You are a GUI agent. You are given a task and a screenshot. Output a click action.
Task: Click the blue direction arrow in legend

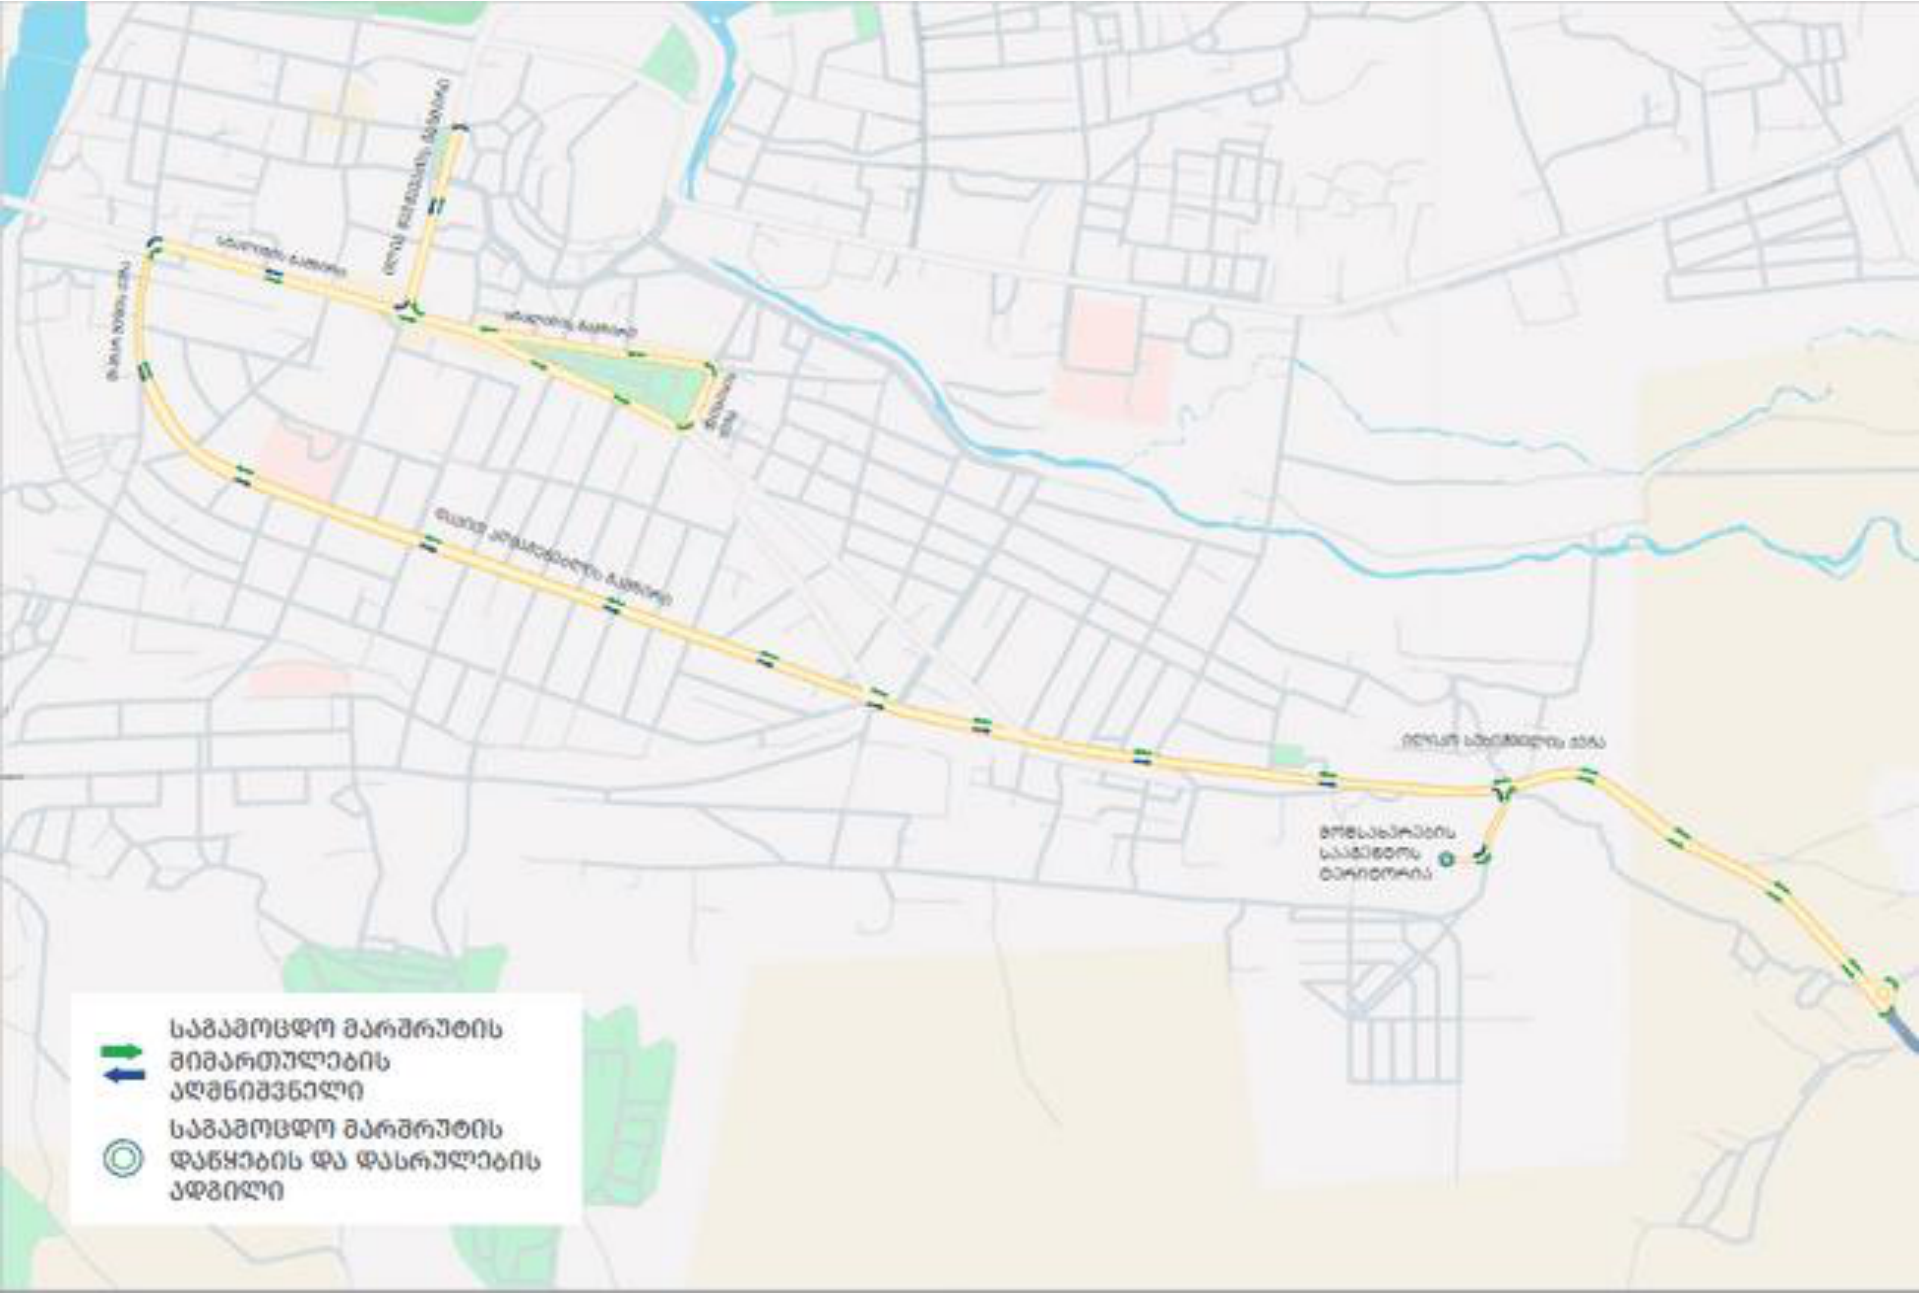point(124,1076)
